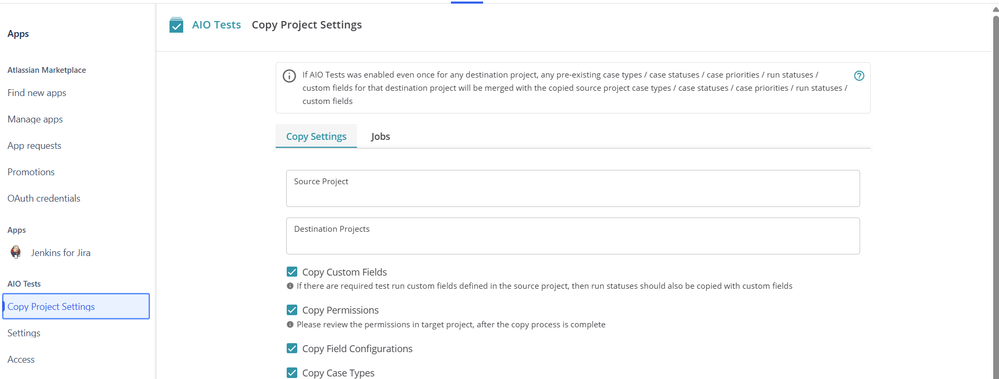Open the Source Project dropdown field
This screenshot has width=999, height=379.
(x=573, y=188)
